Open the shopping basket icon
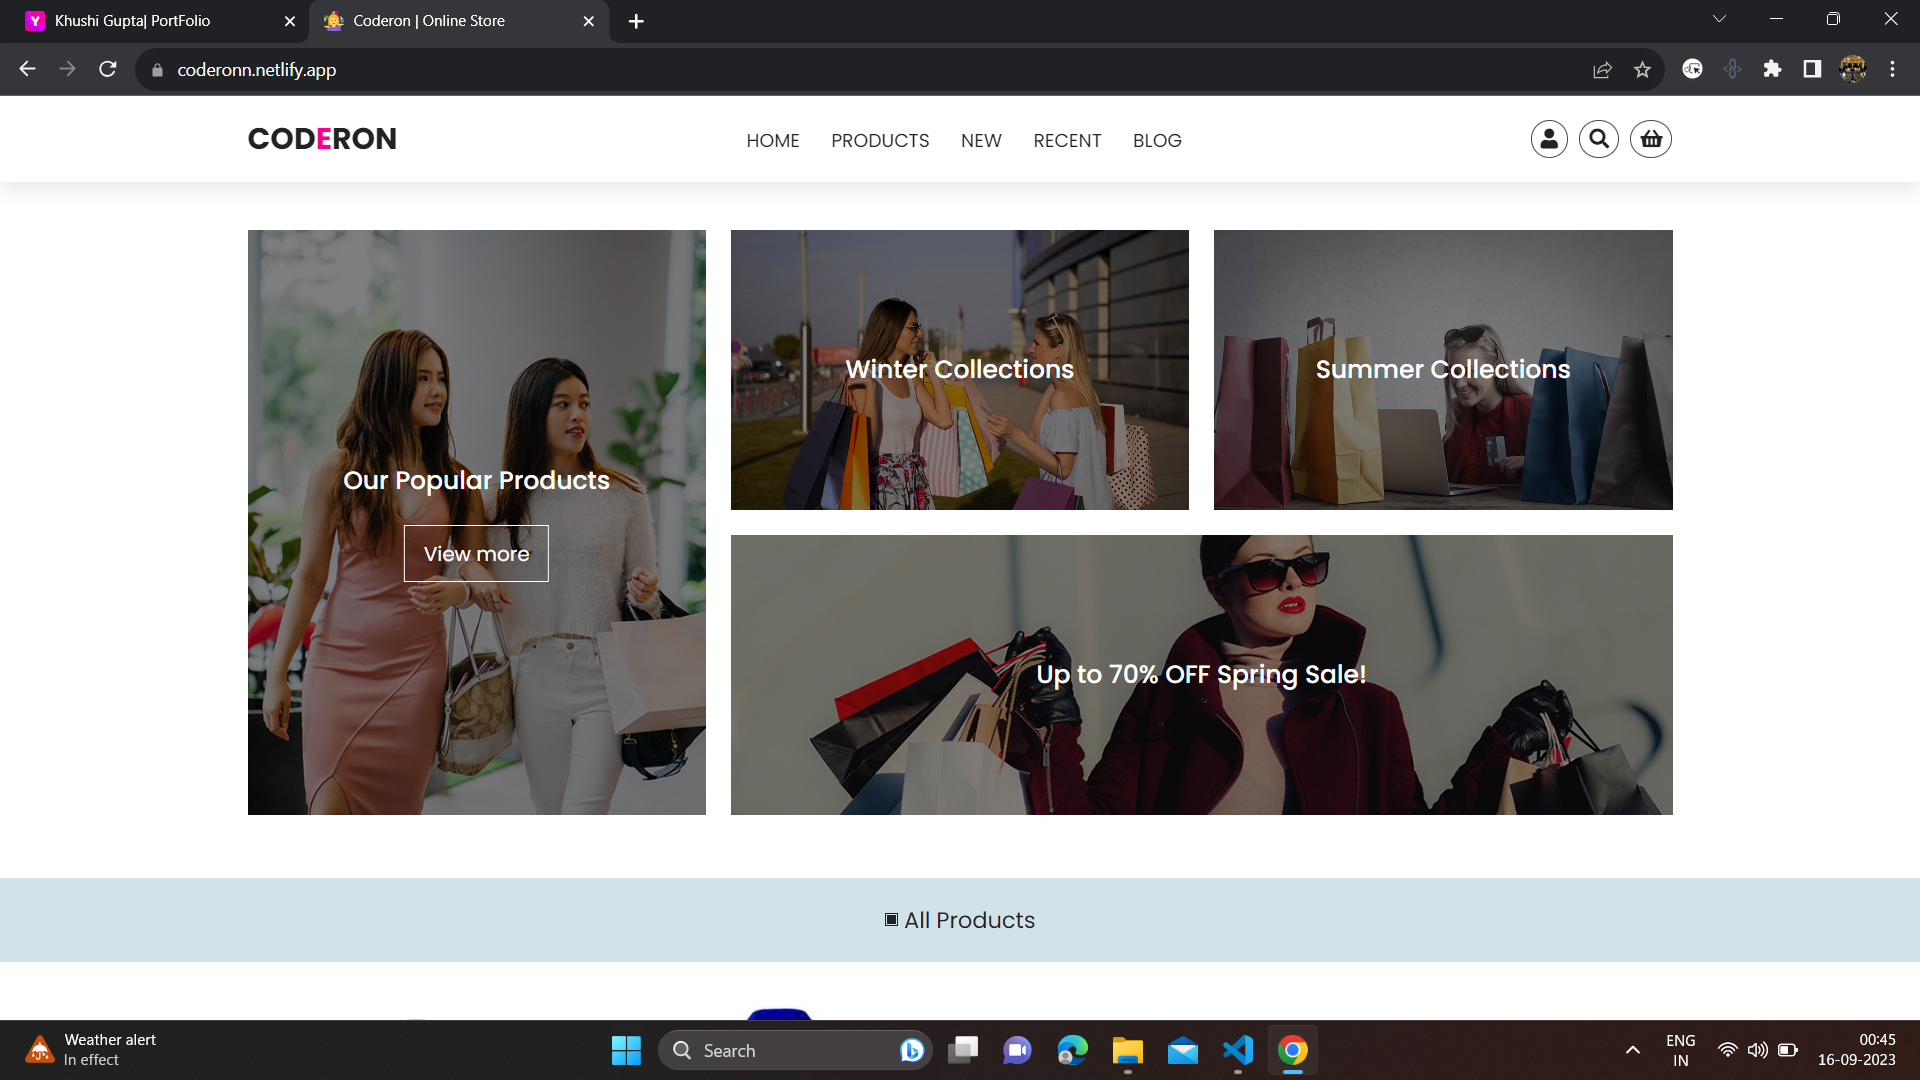1920x1080 pixels. tap(1651, 139)
